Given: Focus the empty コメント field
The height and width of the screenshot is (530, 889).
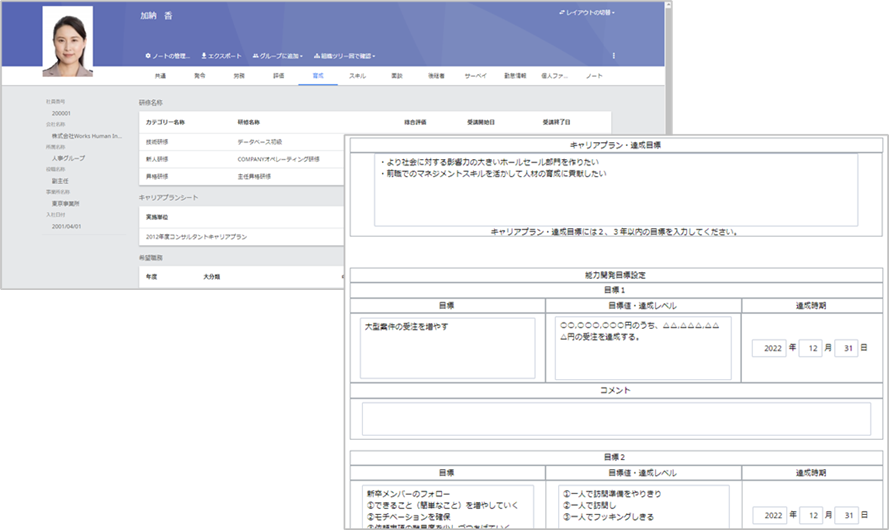Looking at the screenshot, I should coord(616,418).
